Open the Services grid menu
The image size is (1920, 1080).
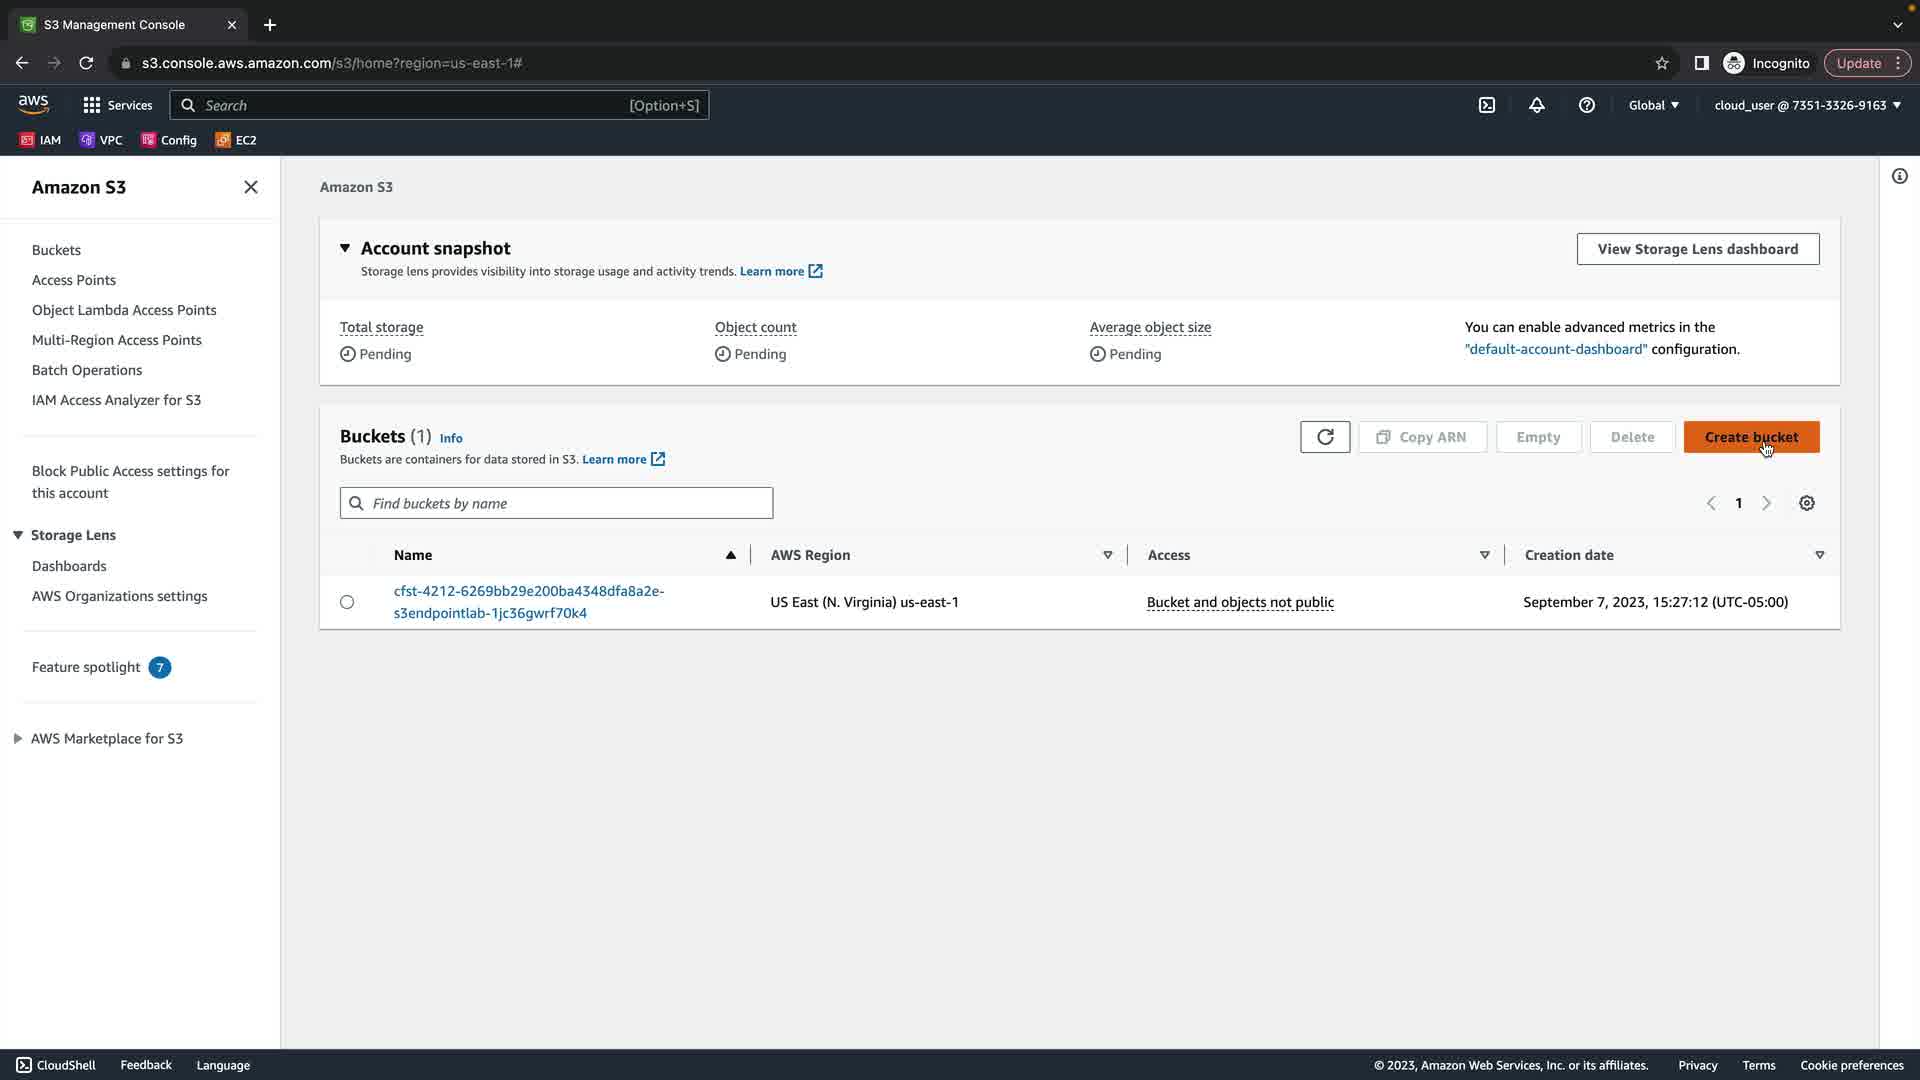(117, 105)
